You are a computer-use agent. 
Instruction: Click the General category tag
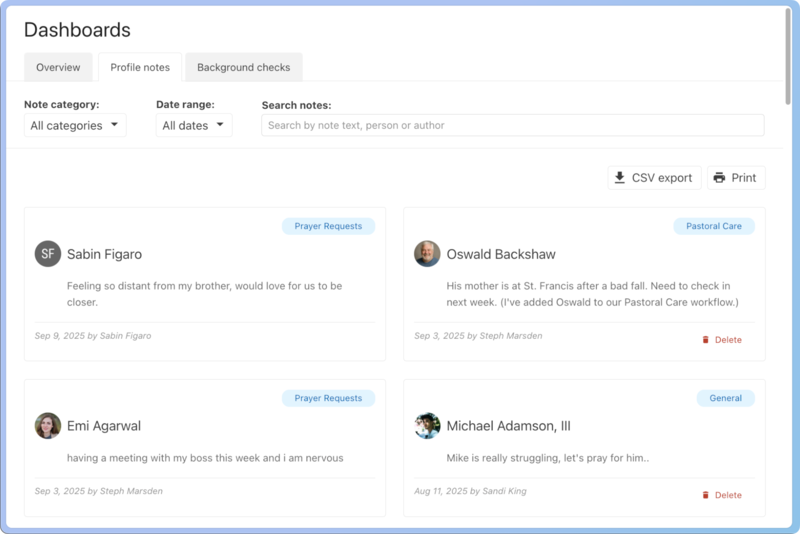click(726, 398)
